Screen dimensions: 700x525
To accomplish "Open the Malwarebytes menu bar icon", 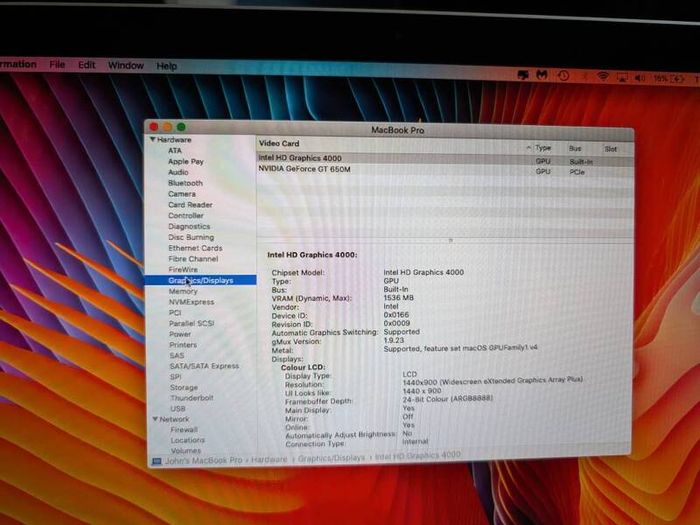I will pyautogui.click(x=542, y=75).
